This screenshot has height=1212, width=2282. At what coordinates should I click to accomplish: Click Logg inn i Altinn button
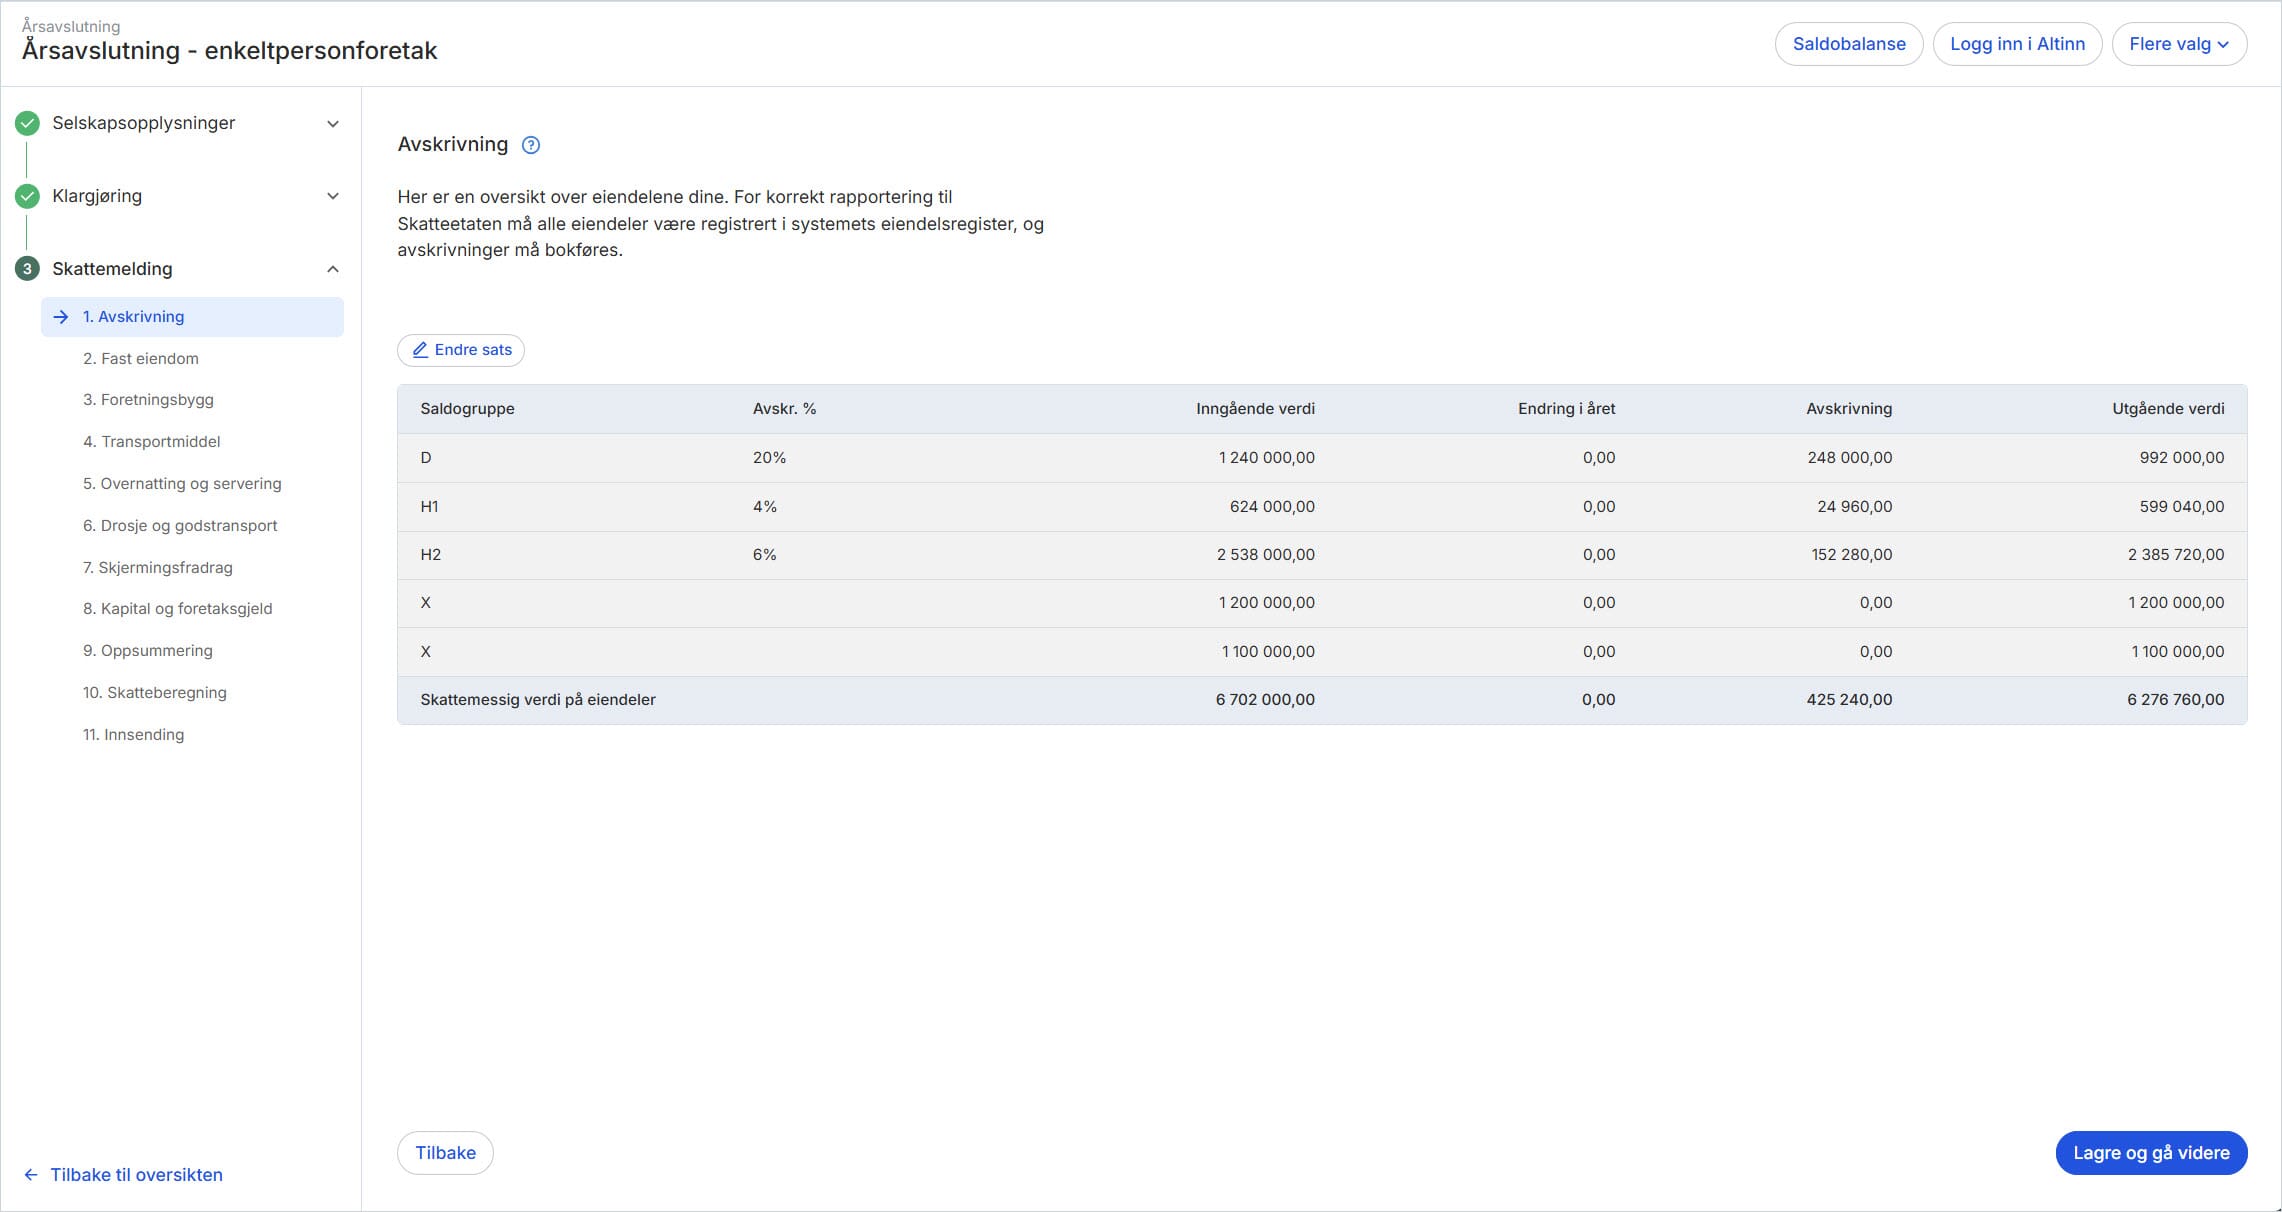pyautogui.click(x=2017, y=44)
